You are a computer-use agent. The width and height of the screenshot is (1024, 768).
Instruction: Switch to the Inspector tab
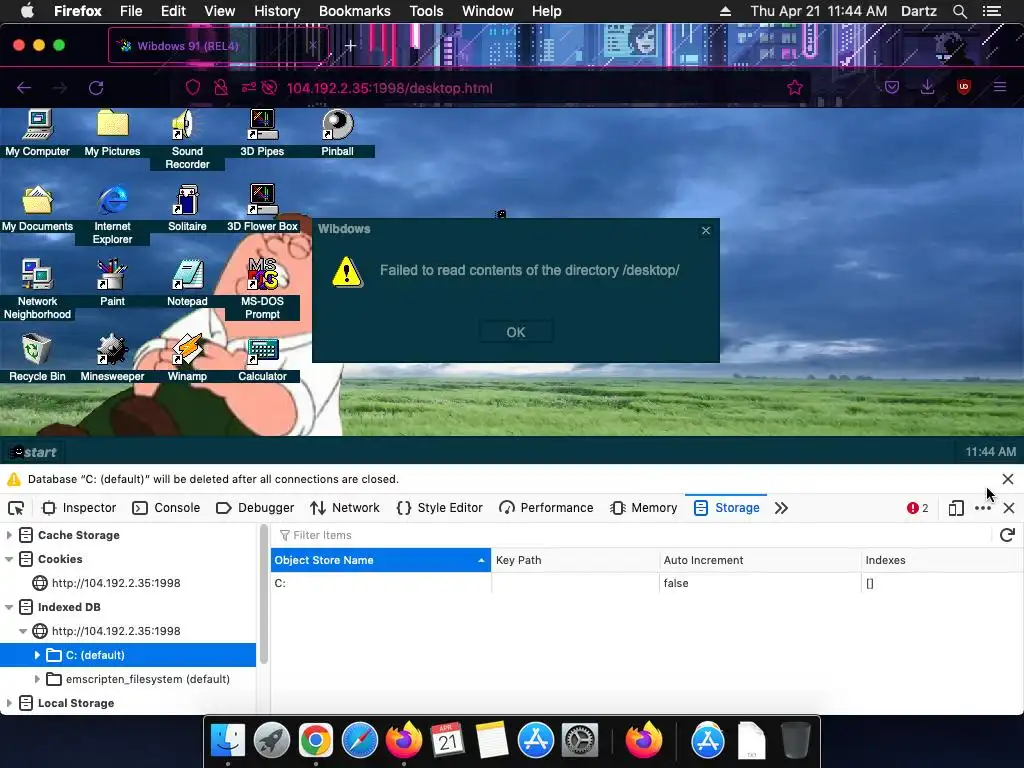point(79,508)
